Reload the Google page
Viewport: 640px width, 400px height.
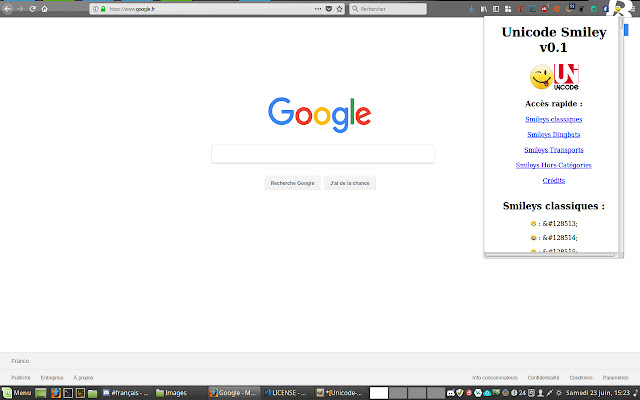tap(33, 9)
